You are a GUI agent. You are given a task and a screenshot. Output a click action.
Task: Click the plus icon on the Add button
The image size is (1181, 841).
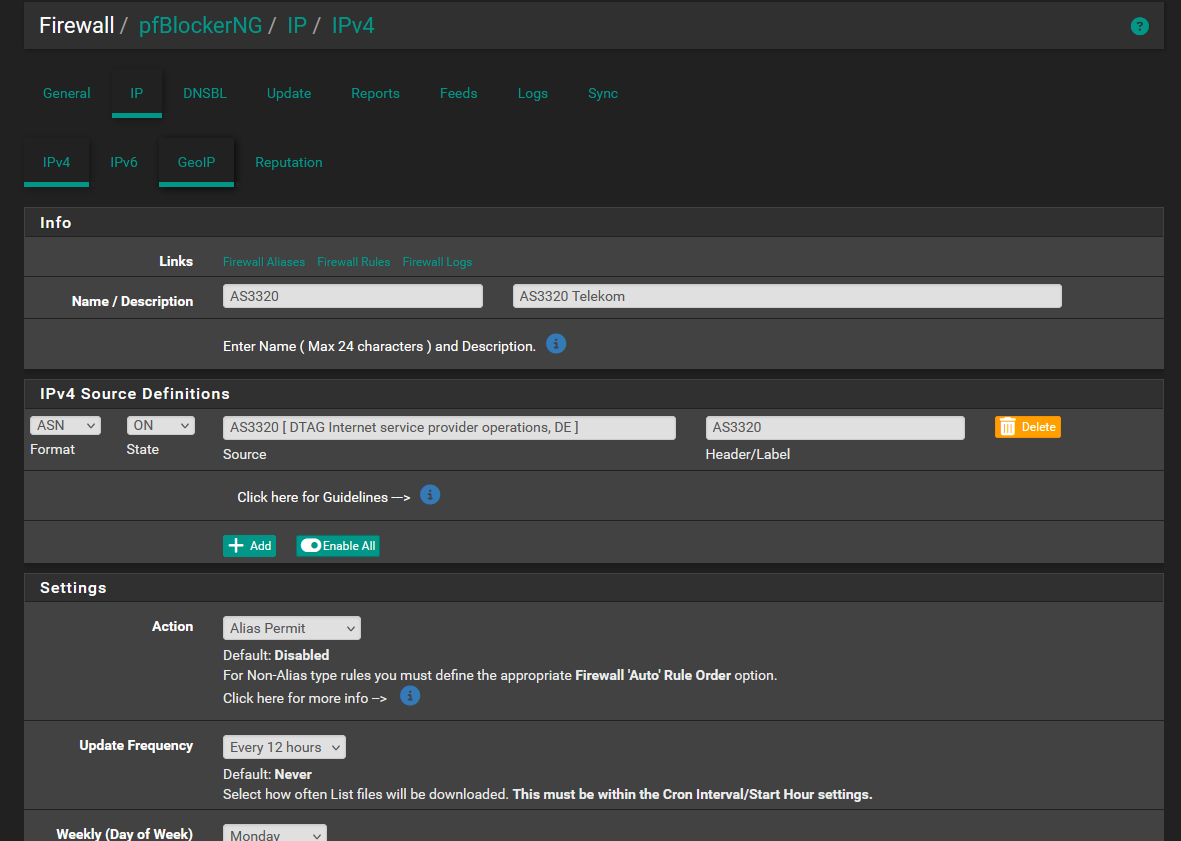pos(234,545)
